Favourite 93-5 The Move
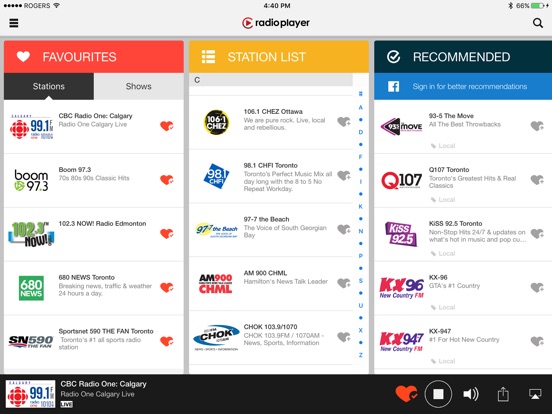The height and width of the screenshot is (414, 552). coord(537,126)
